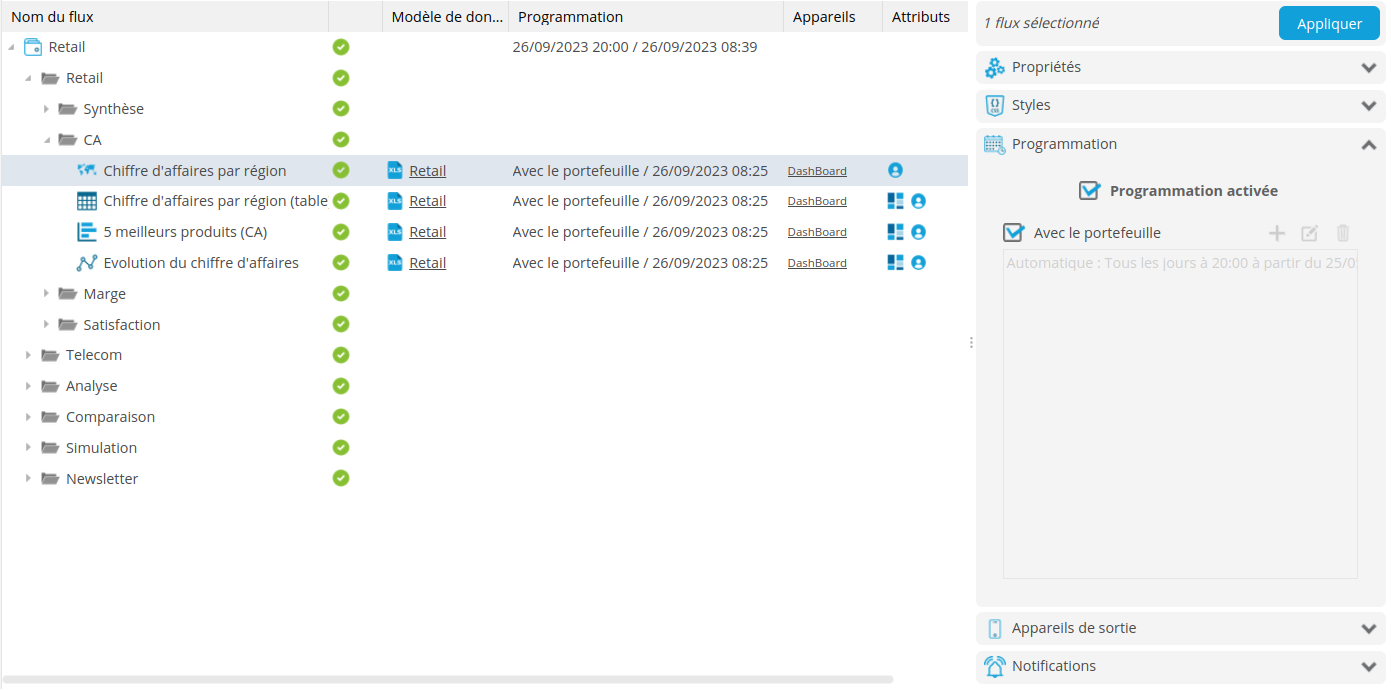Click dashboard layout icon on Evolution row
This screenshot has height=690, width=1391.
coord(896,263)
